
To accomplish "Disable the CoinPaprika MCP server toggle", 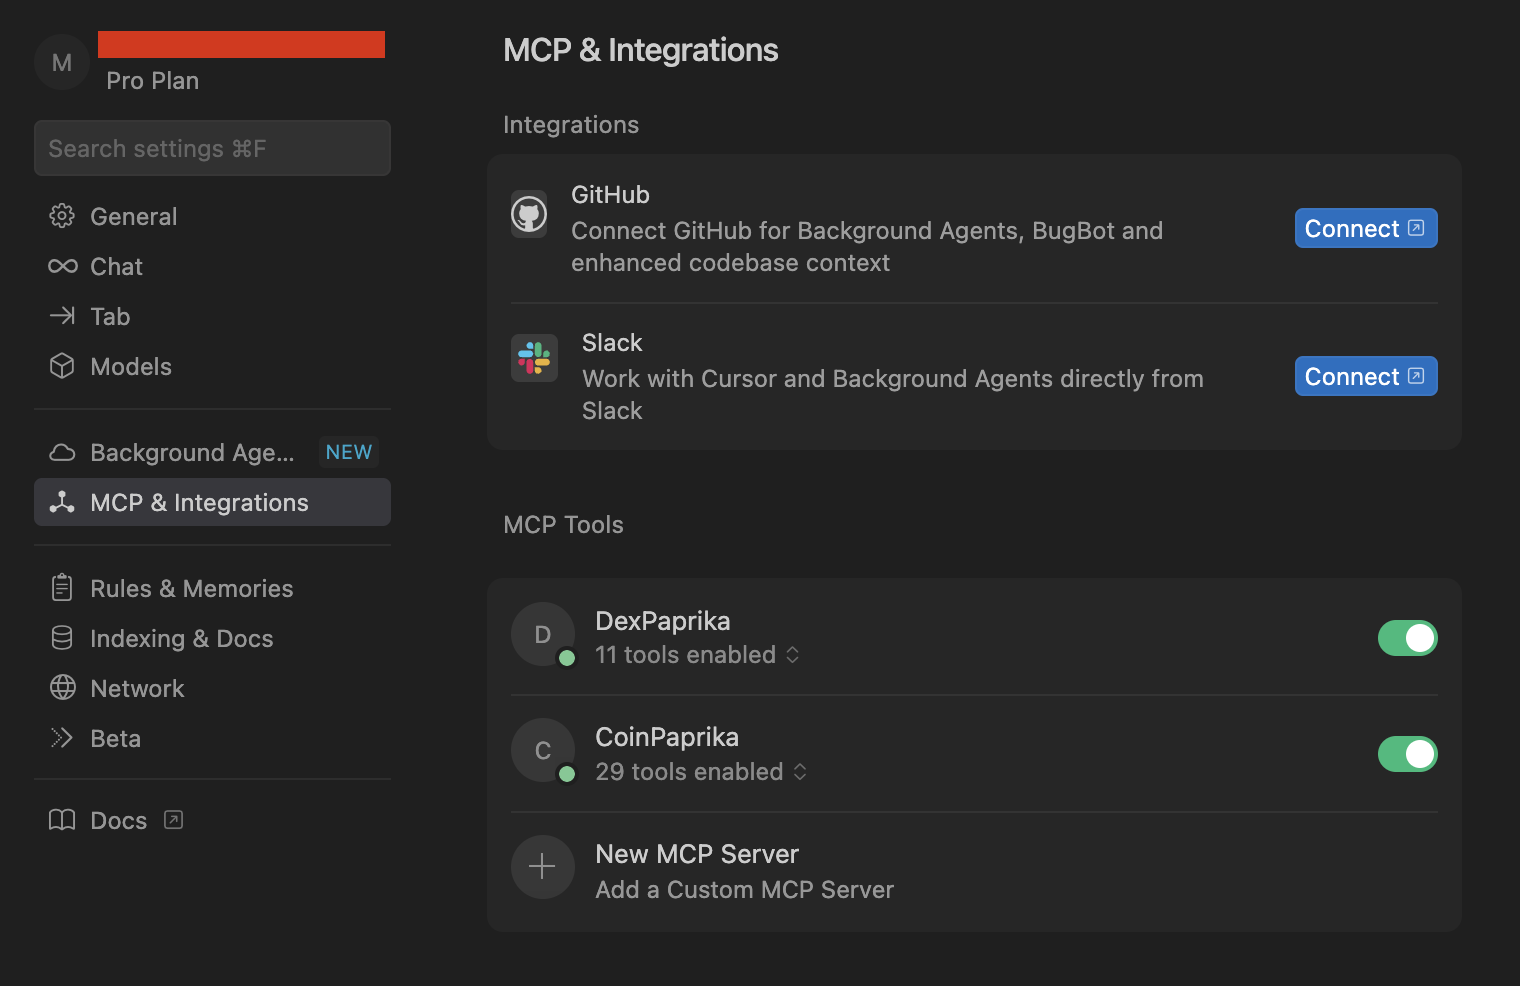I will pos(1408,754).
